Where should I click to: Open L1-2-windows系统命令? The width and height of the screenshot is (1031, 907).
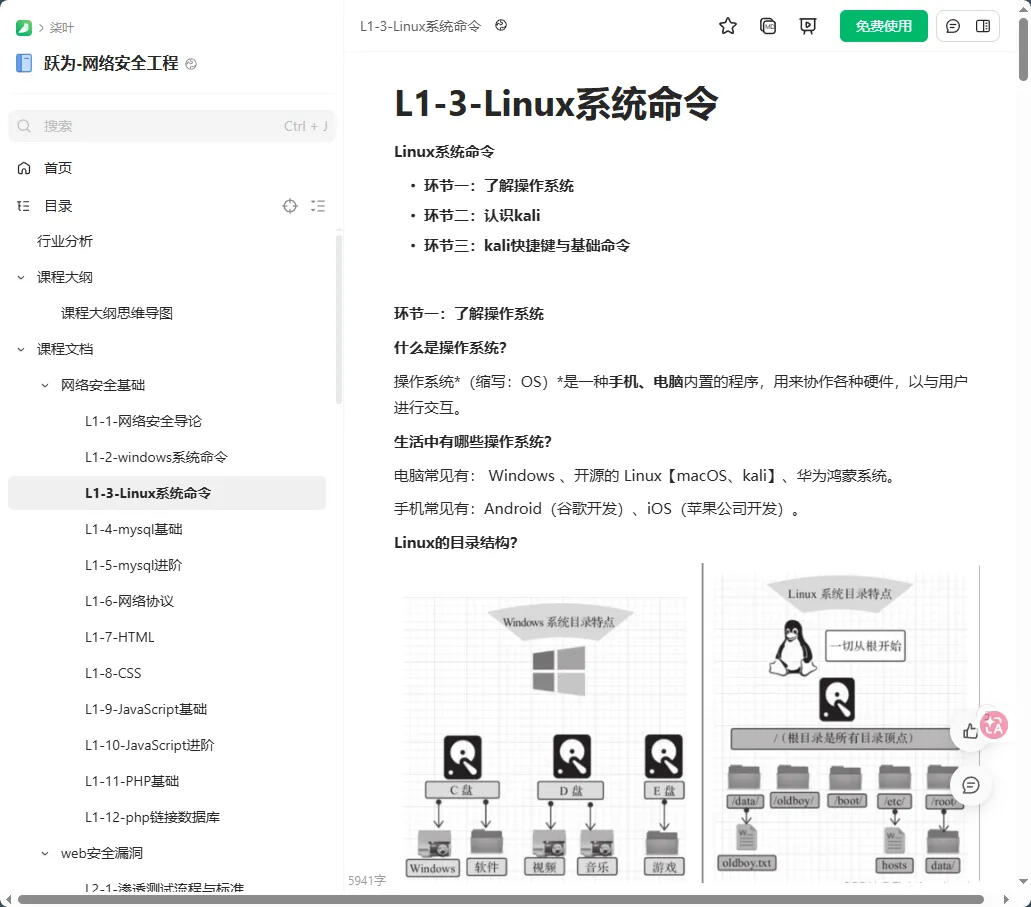coord(156,457)
